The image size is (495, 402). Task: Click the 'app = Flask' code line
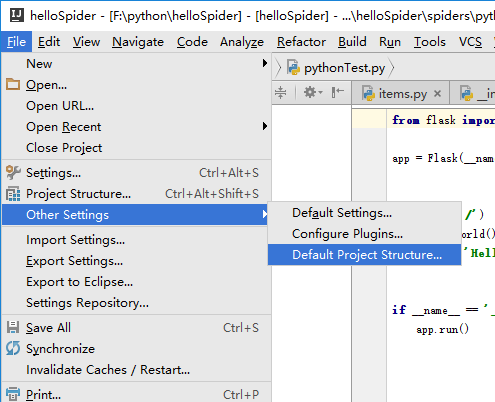(443, 158)
